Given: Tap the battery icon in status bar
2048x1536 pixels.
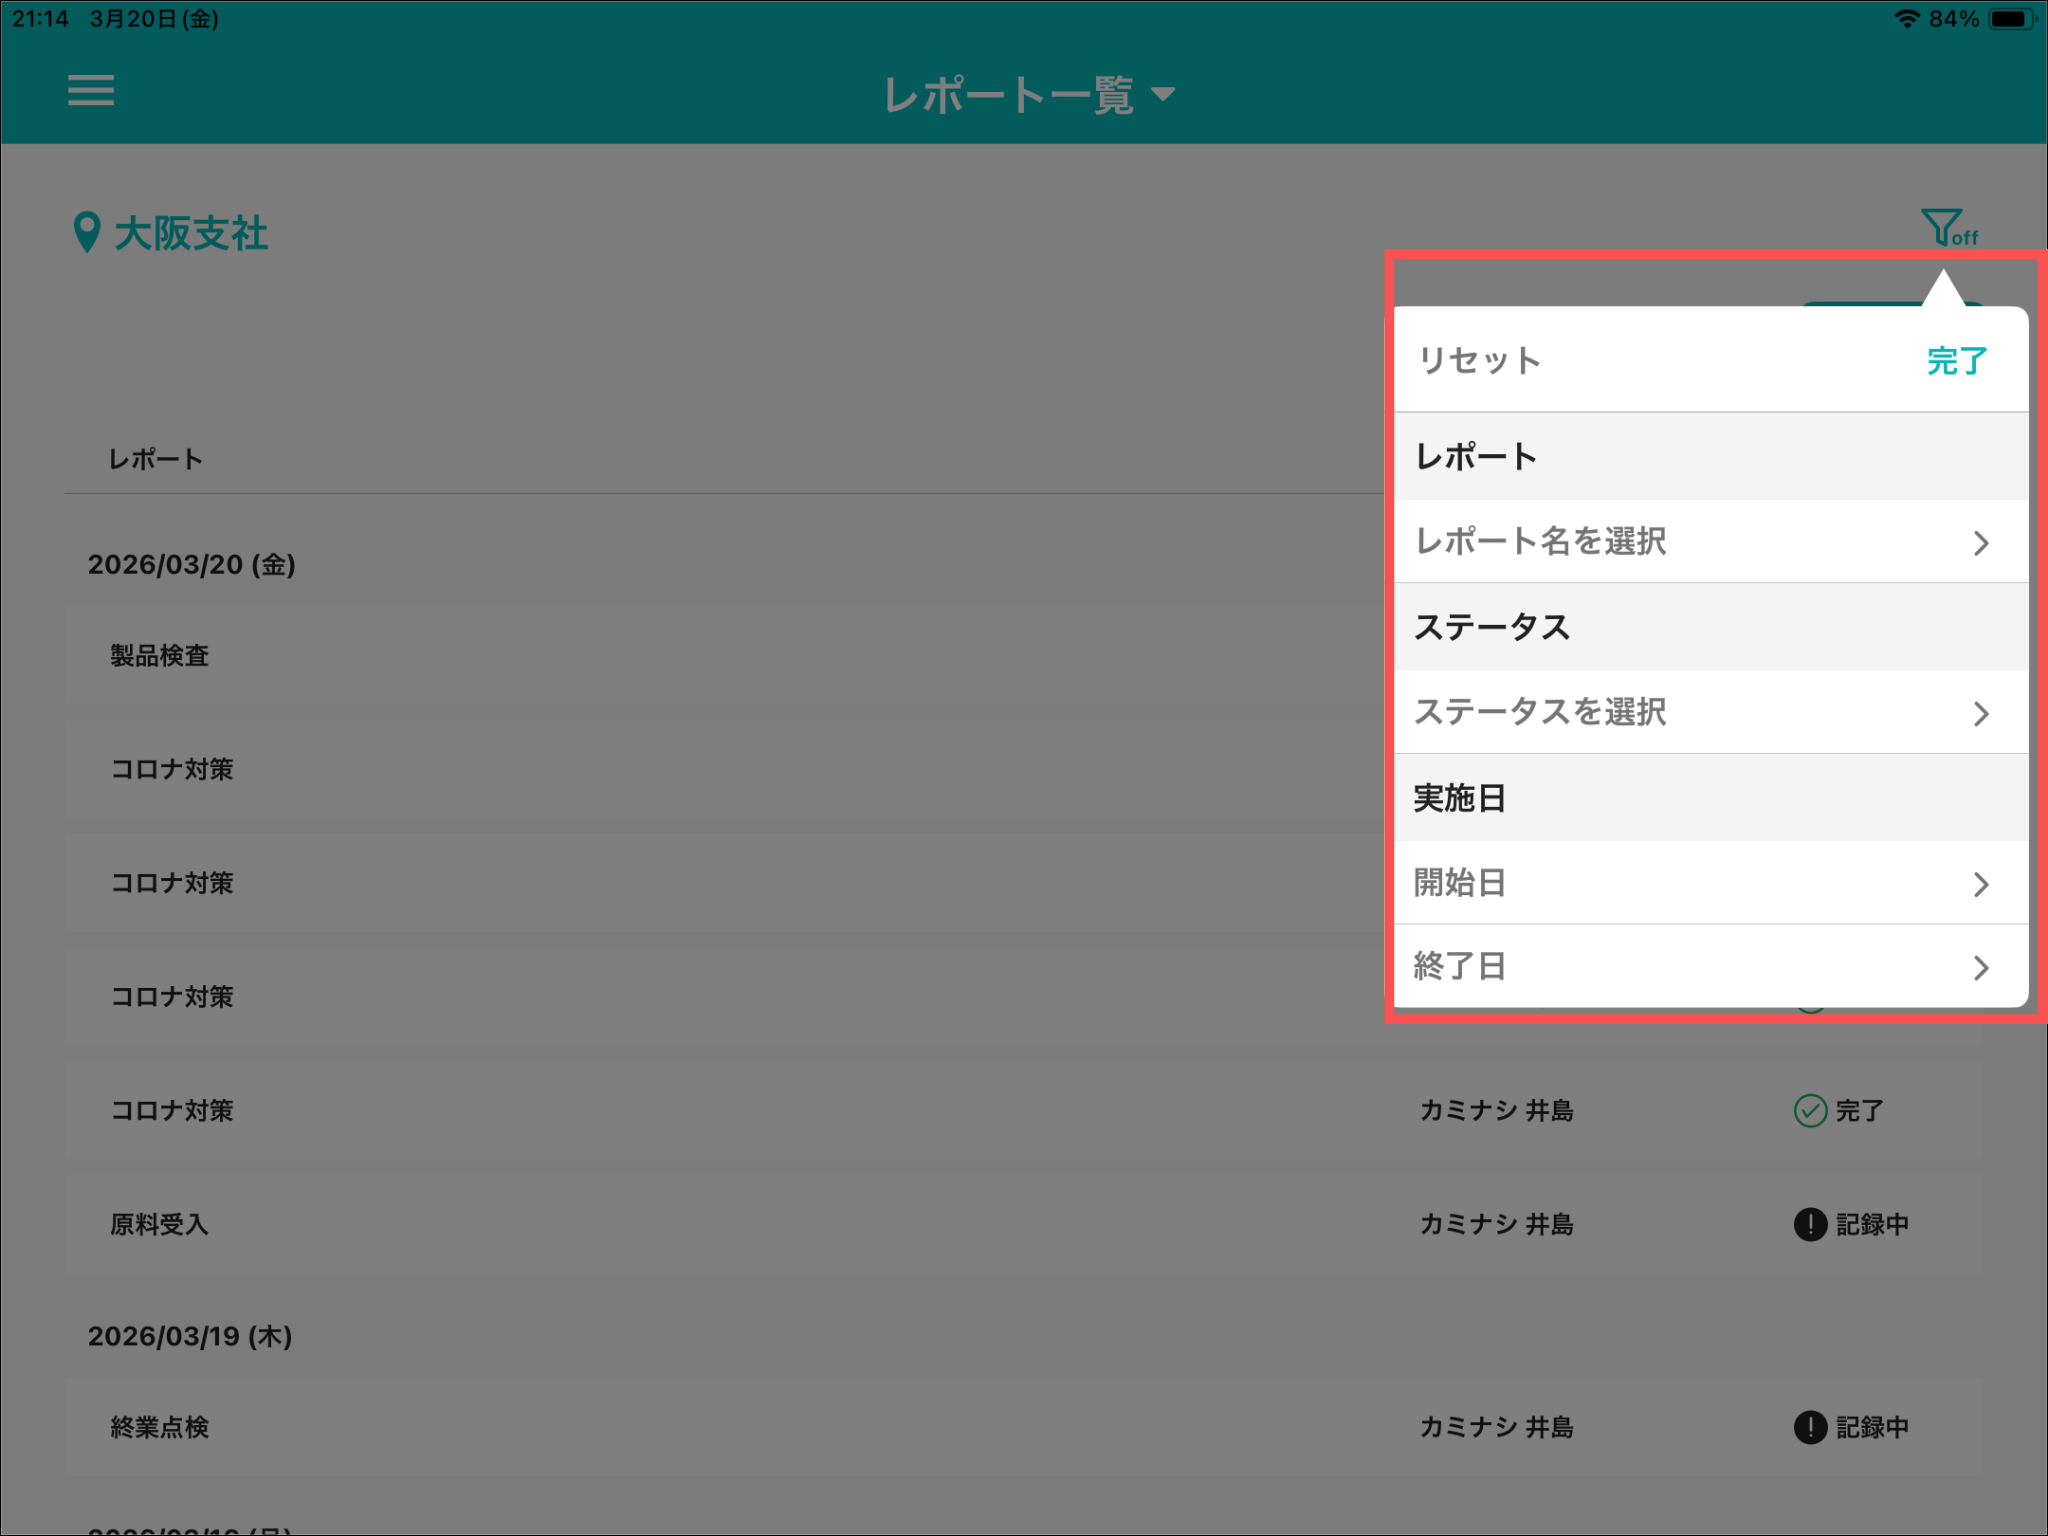Looking at the screenshot, I should pos(2011,19).
